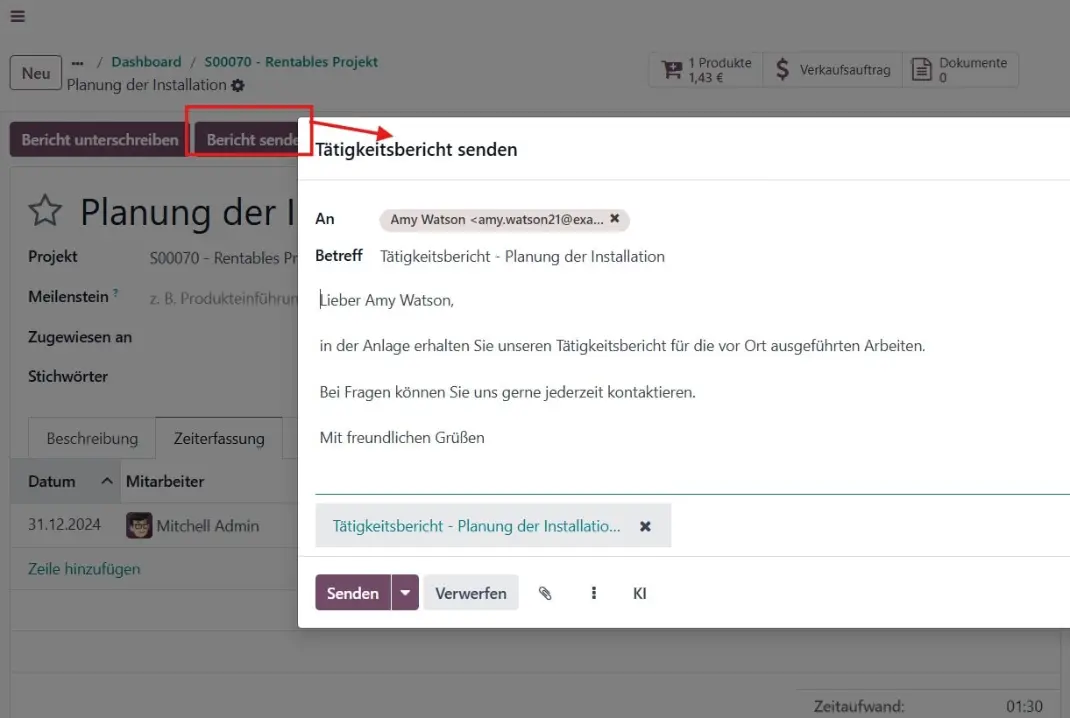
Task: Open the vertical three-dot options menu
Action: click(594, 593)
